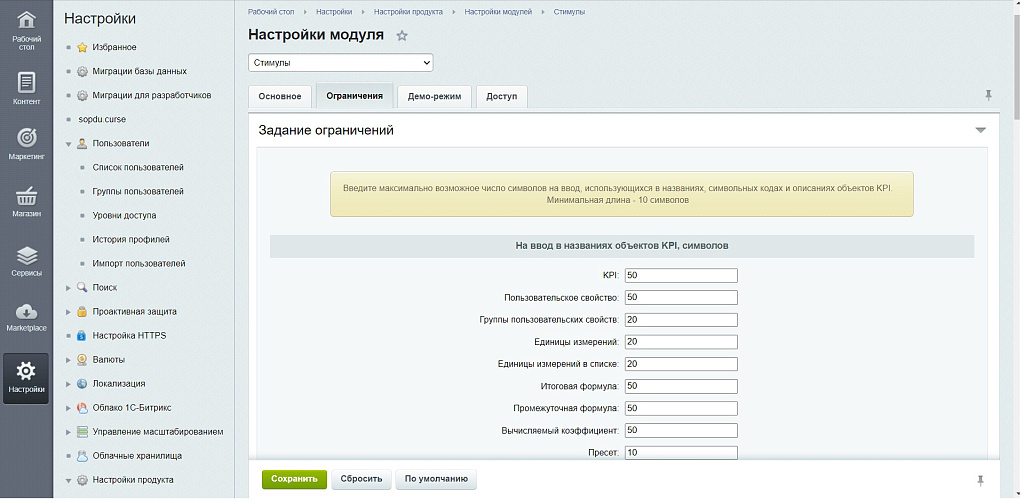Add page to favorites with star icon
The width and height of the screenshot is (1024, 503).
pos(402,36)
